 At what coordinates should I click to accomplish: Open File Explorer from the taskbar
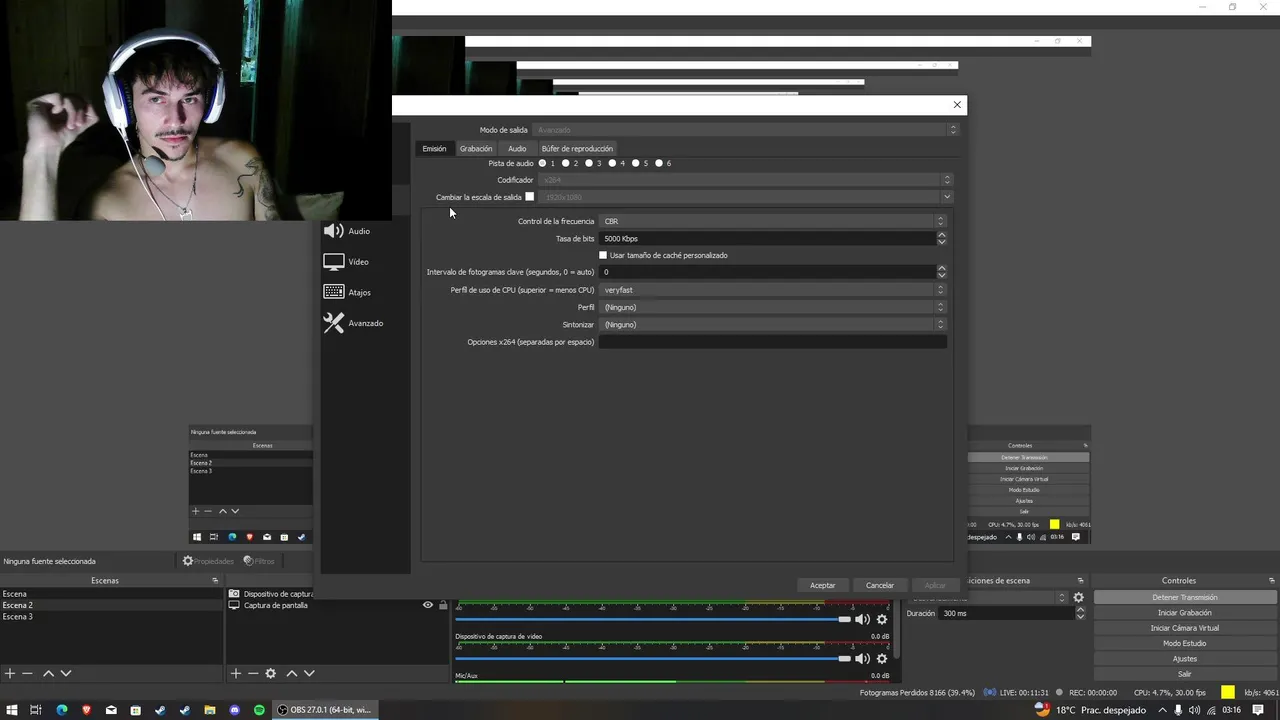[x=210, y=710]
